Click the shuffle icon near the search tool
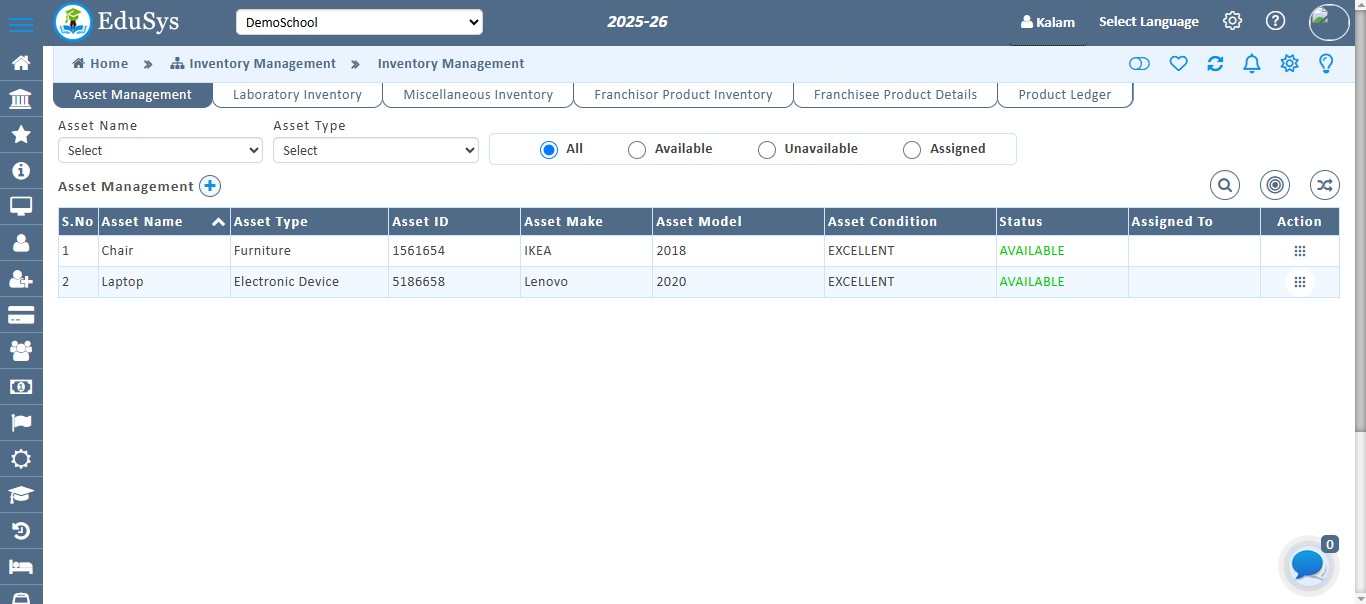The height and width of the screenshot is (604, 1366). tap(1324, 185)
